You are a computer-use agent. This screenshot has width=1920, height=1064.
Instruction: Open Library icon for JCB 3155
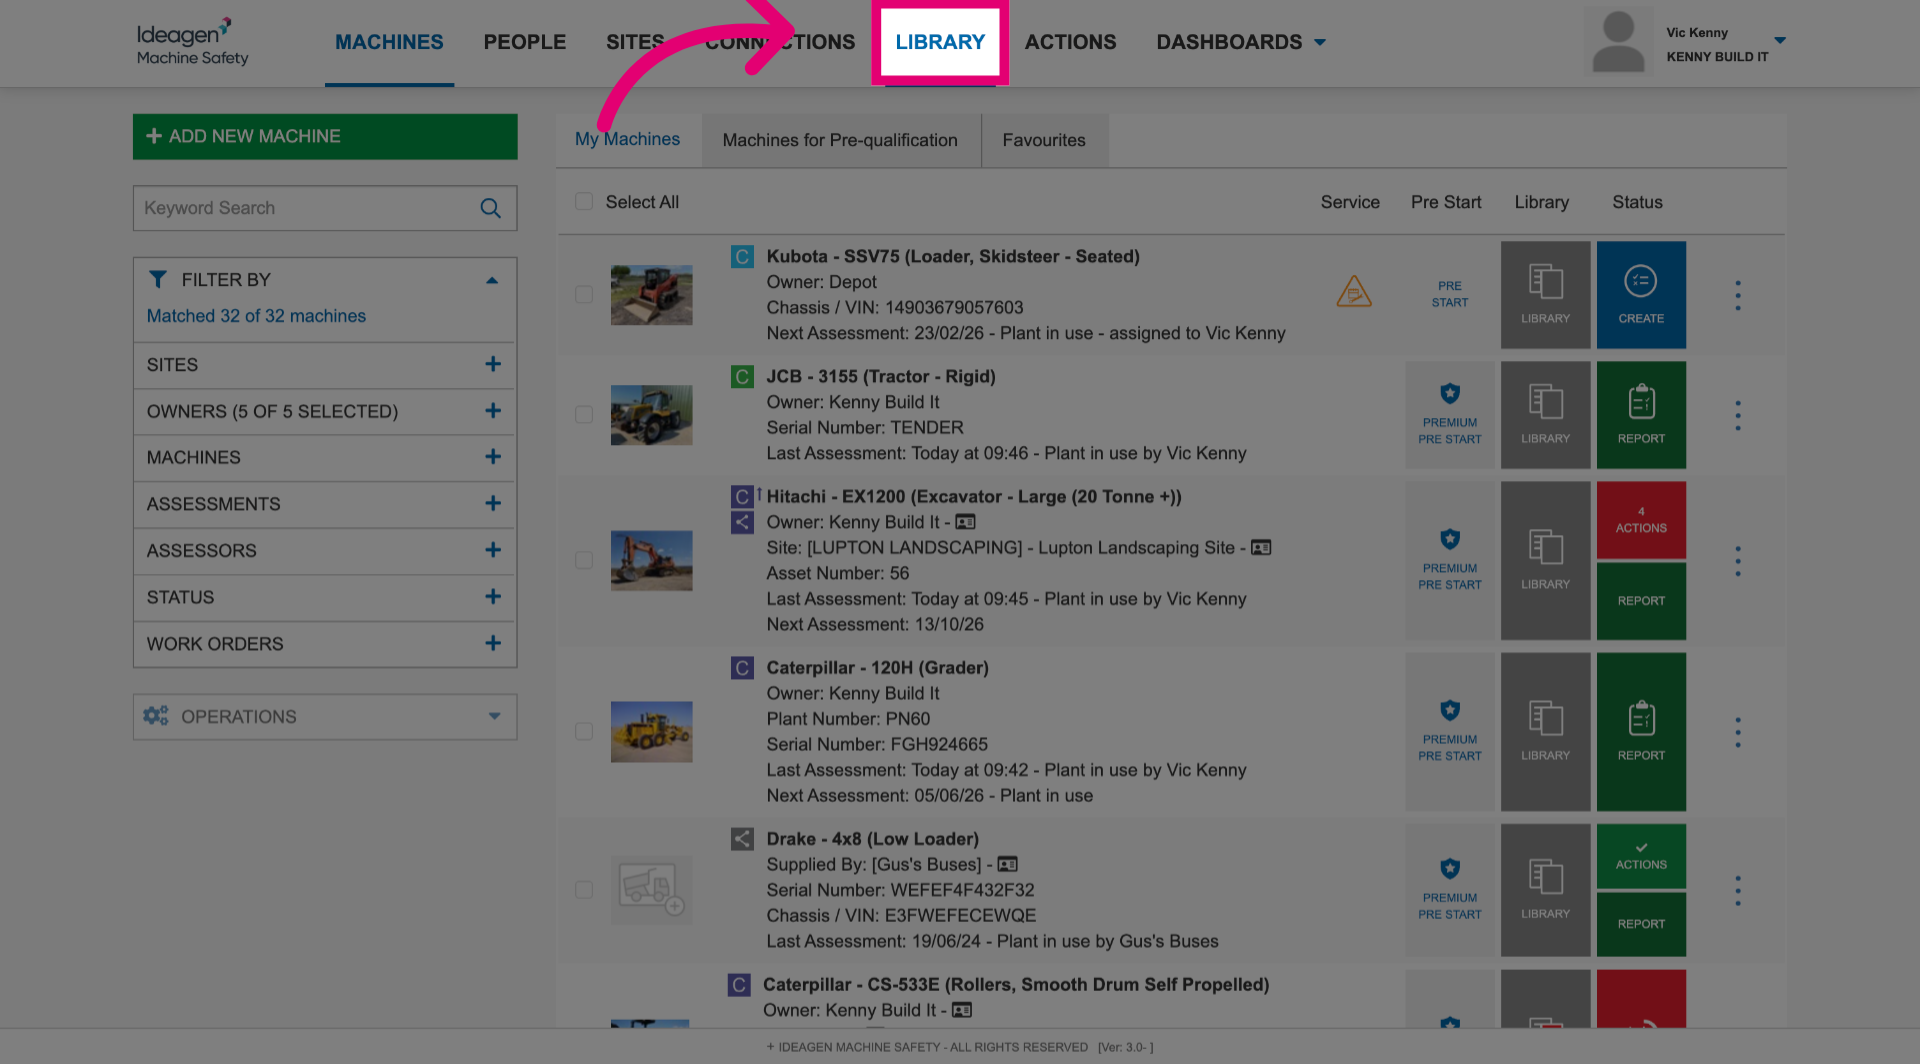(1545, 414)
